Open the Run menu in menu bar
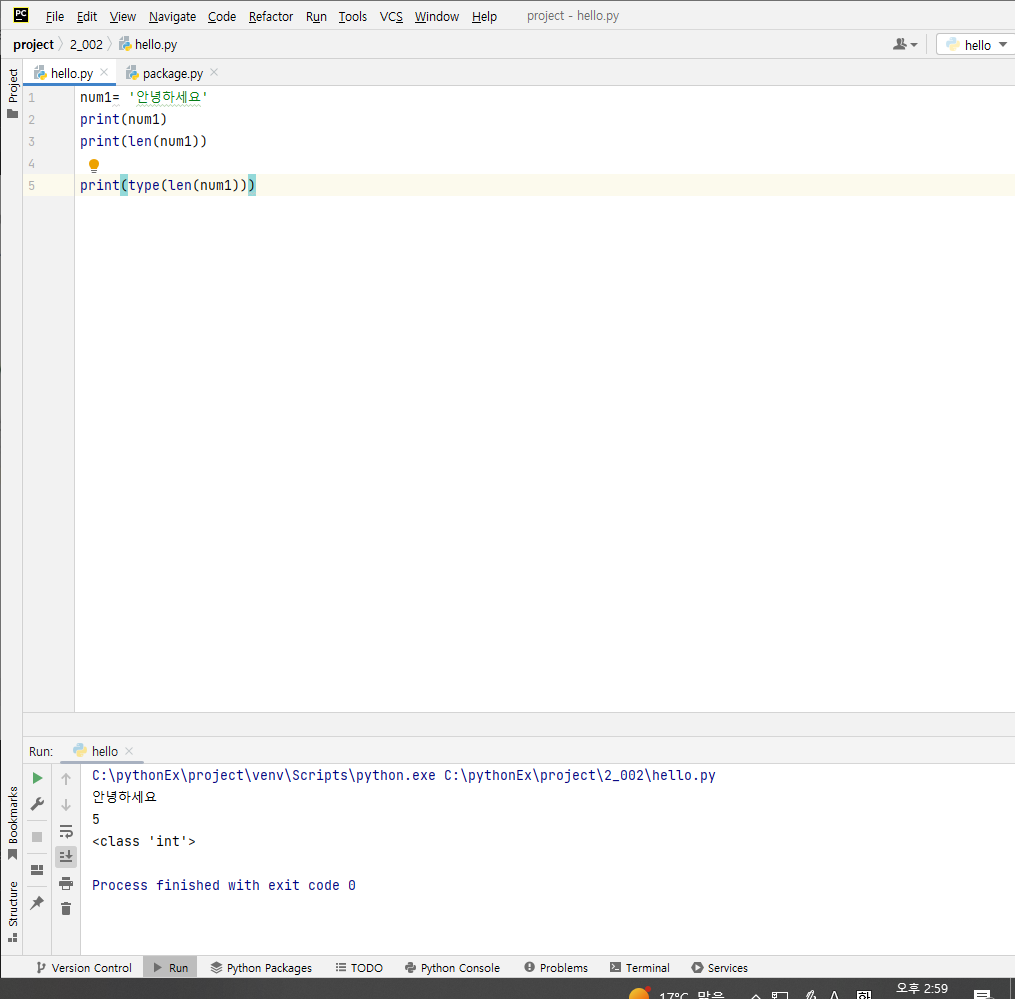 (x=316, y=16)
